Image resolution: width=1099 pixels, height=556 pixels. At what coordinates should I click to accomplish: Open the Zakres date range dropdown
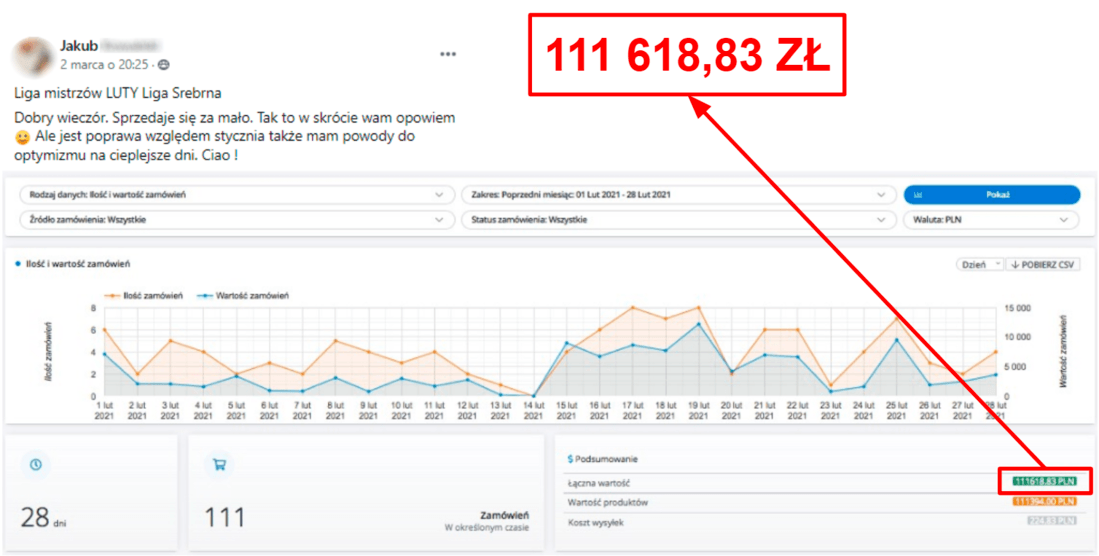click(675, 195)
